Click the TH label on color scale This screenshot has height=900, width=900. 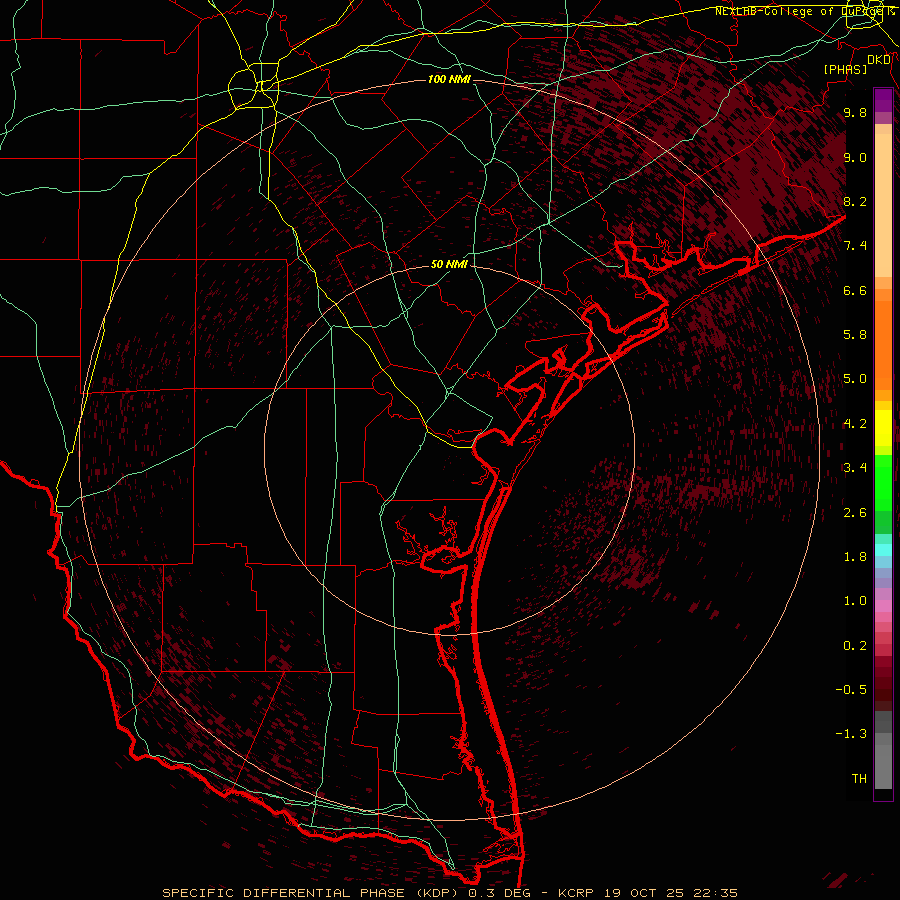coord(859,779)
